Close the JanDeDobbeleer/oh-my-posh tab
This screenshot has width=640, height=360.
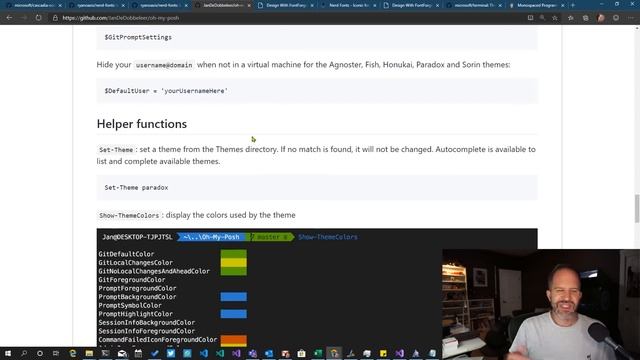click(249, 5)
